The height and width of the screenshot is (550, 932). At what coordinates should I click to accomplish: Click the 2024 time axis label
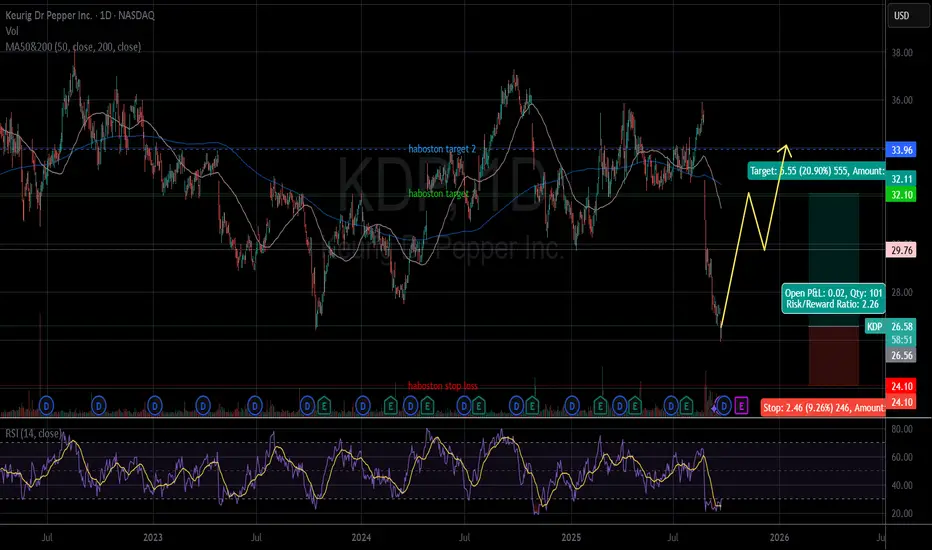tap(361, 538)
